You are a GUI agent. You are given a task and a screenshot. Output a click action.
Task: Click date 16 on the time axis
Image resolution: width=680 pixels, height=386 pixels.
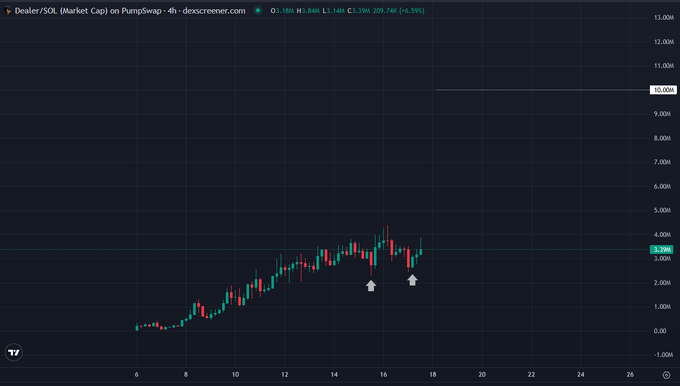(x=383, y=375)
